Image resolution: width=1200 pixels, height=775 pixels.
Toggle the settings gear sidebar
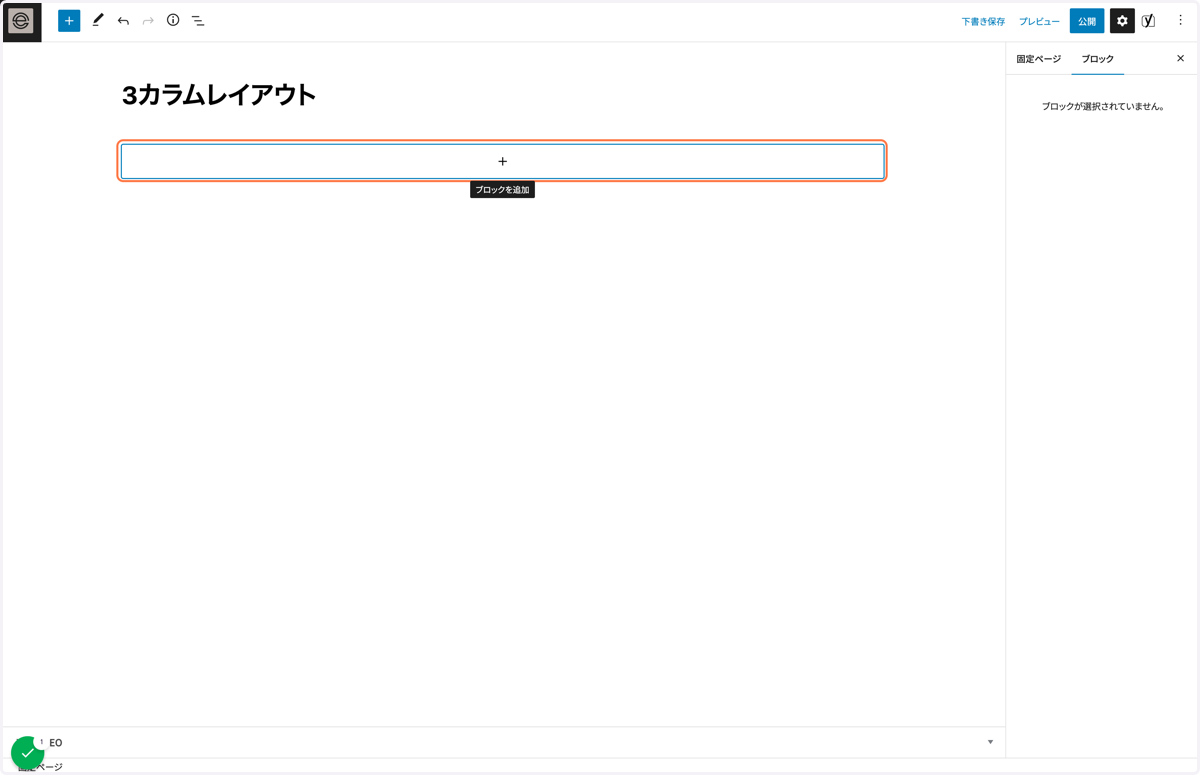[1122, 21]
